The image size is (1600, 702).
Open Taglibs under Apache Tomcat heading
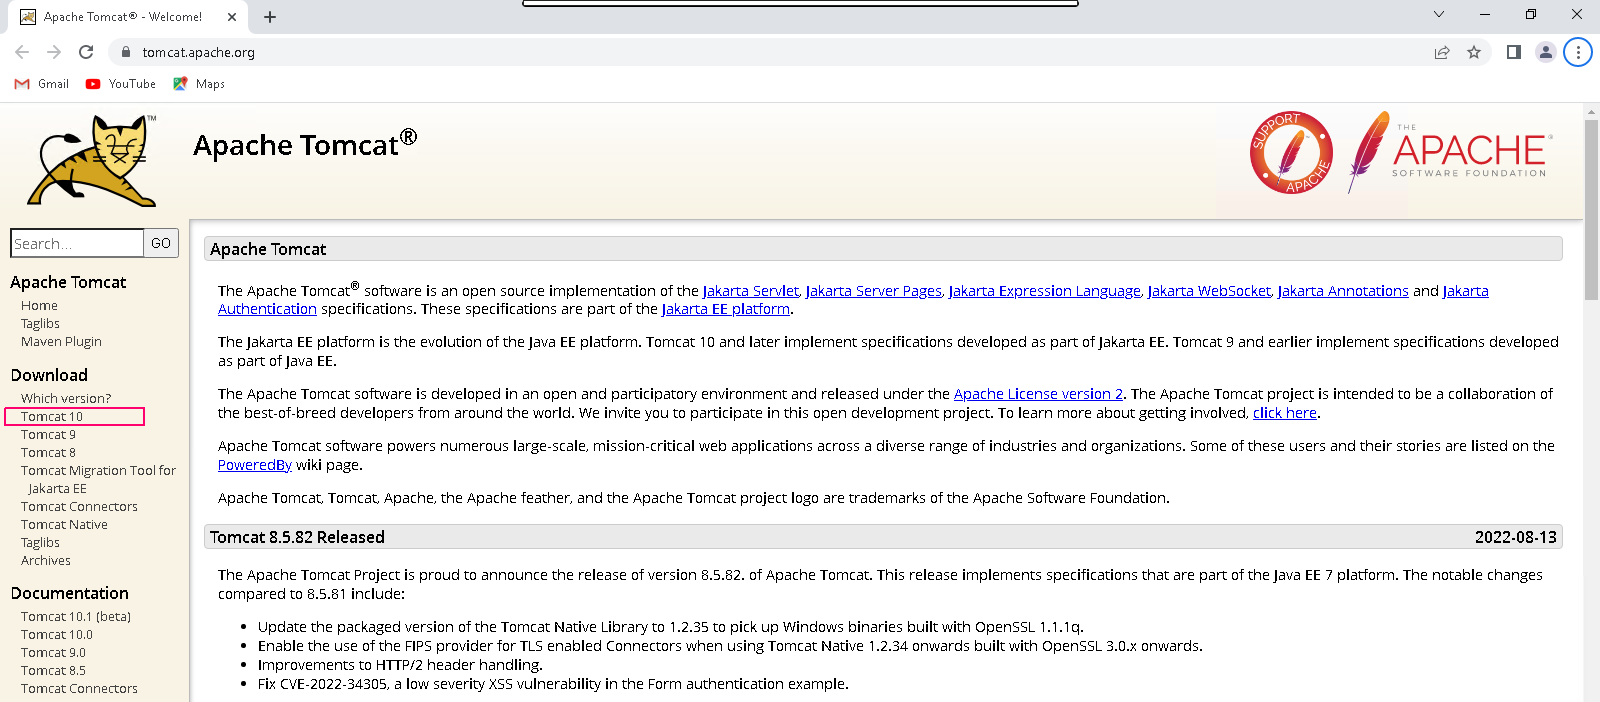40,324
